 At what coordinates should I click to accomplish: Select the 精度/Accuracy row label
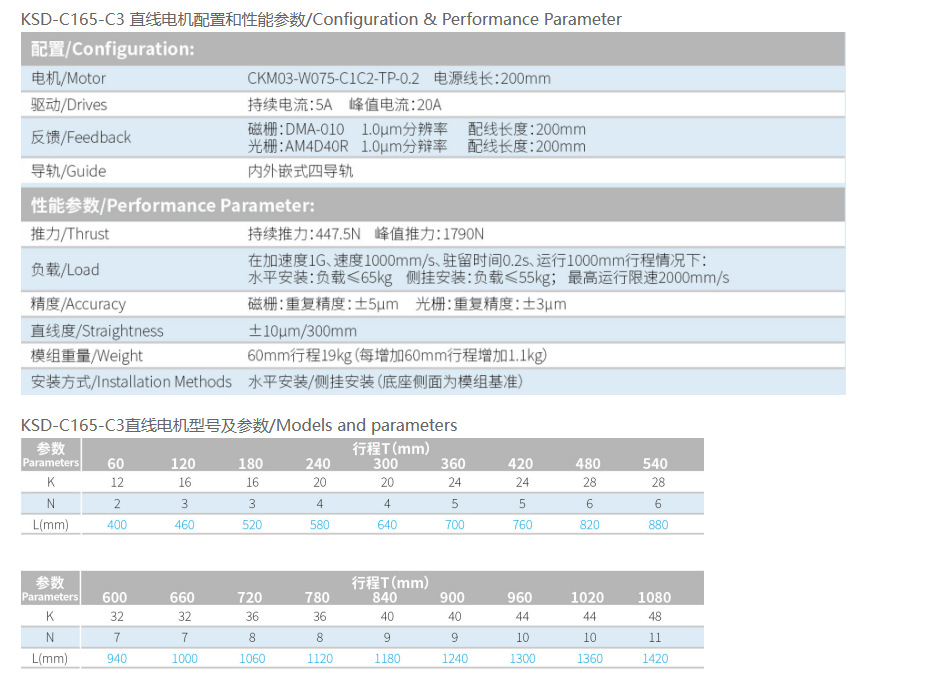(78, 304)
